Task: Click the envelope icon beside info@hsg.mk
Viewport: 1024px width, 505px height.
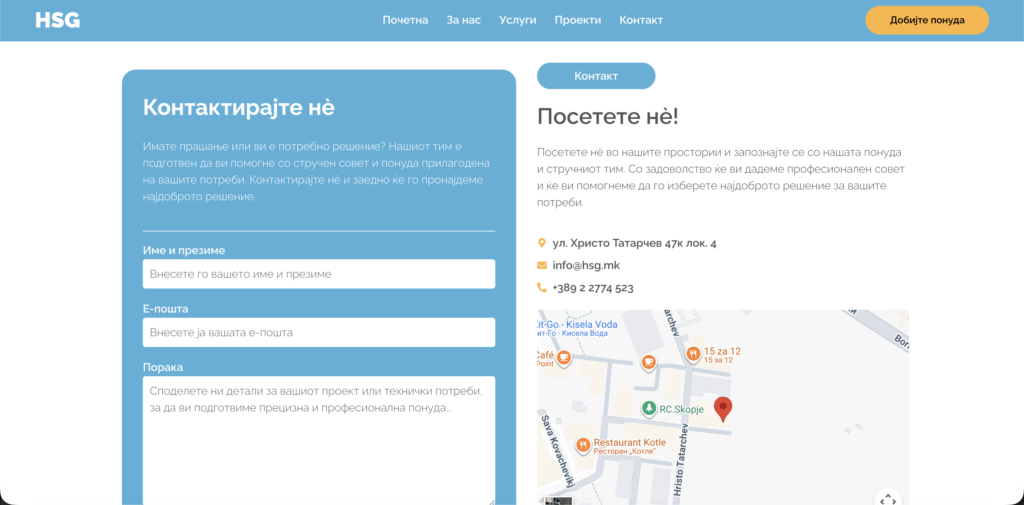Action: click(x=541, y=265)
